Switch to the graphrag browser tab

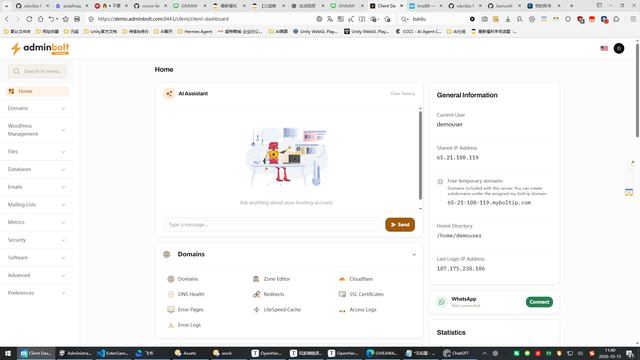point(71,6)
